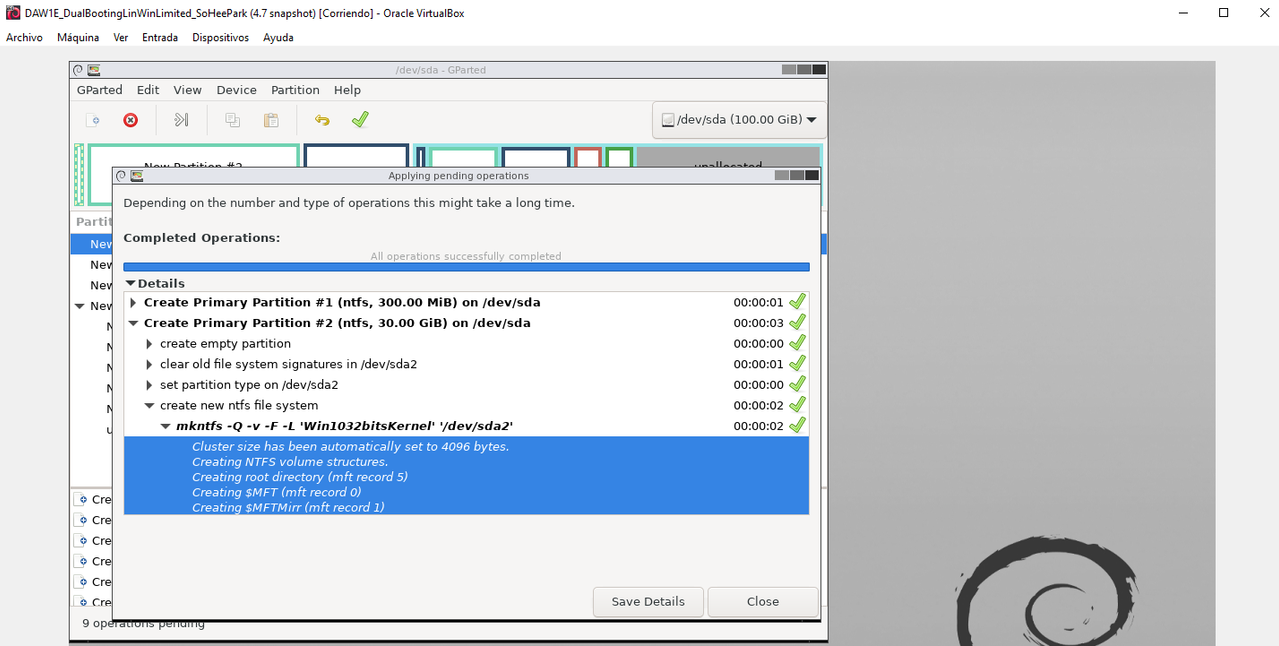The image size is (1279, 646).
Task: Click the 00:00:03 elapsed time value
Action: point(758,323)
